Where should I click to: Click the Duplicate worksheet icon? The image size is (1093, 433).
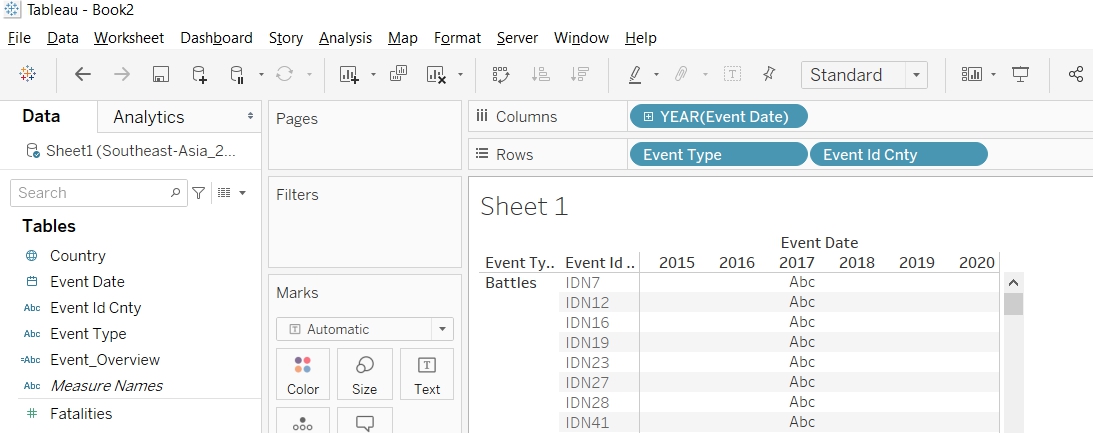[398, 75]
